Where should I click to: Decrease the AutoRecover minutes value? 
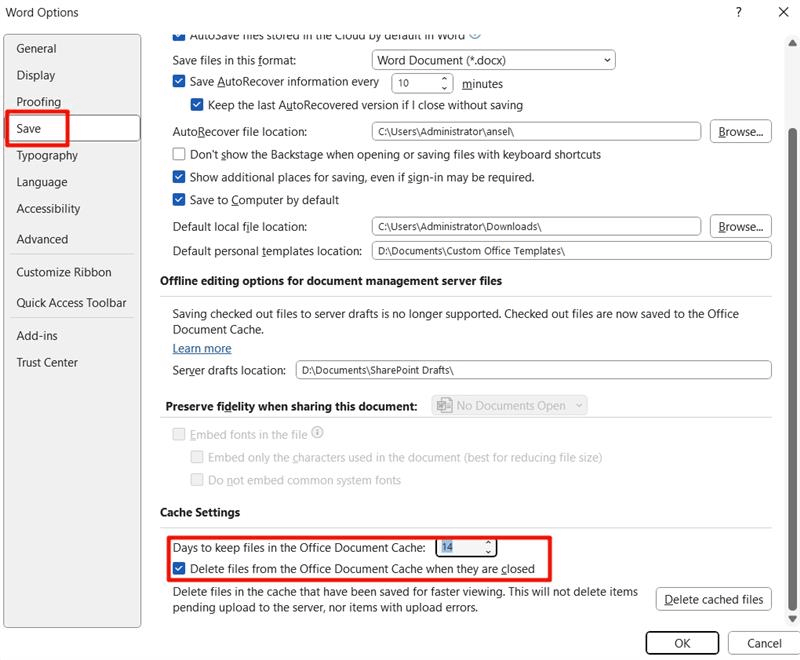tap(444, 88)
